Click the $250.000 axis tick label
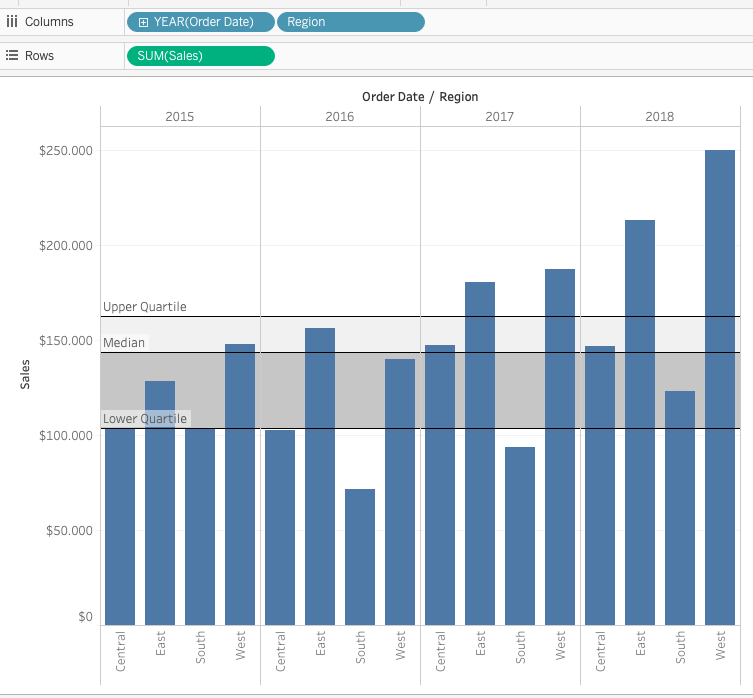The height and width of the screenshot is (698, 753). pyautogui.click(x=66, y=151)
